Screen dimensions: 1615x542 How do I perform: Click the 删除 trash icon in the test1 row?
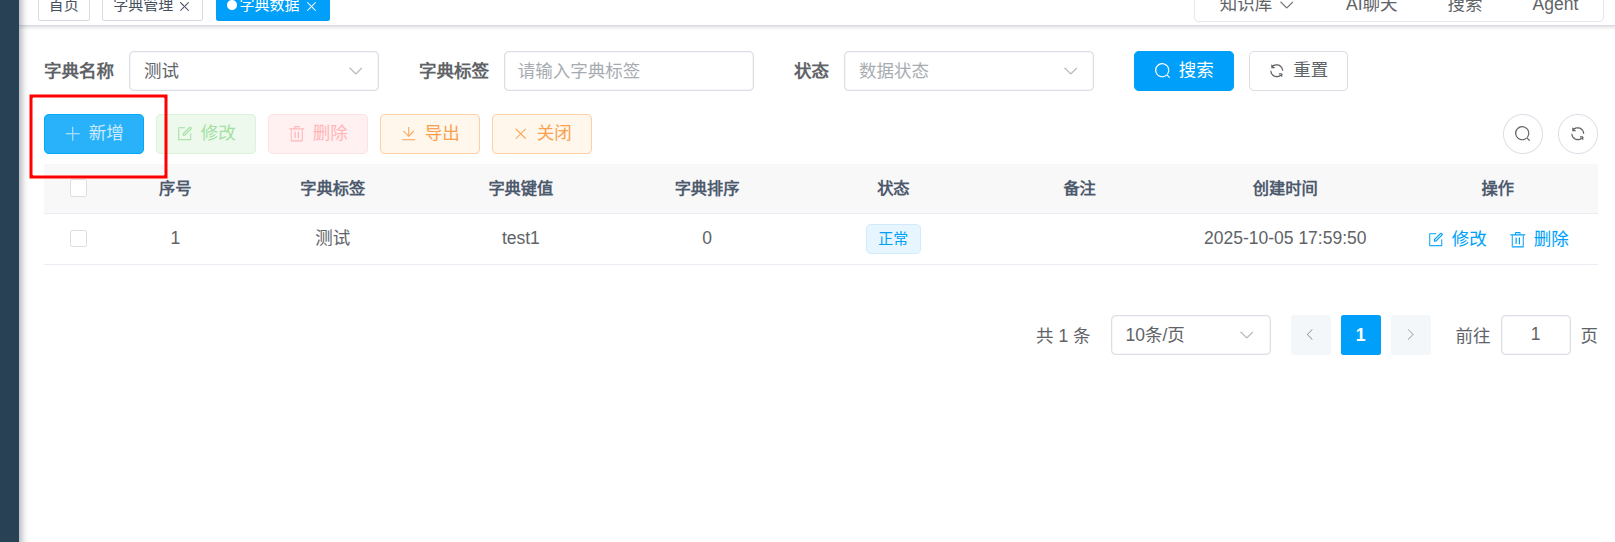click(1517, 239)
